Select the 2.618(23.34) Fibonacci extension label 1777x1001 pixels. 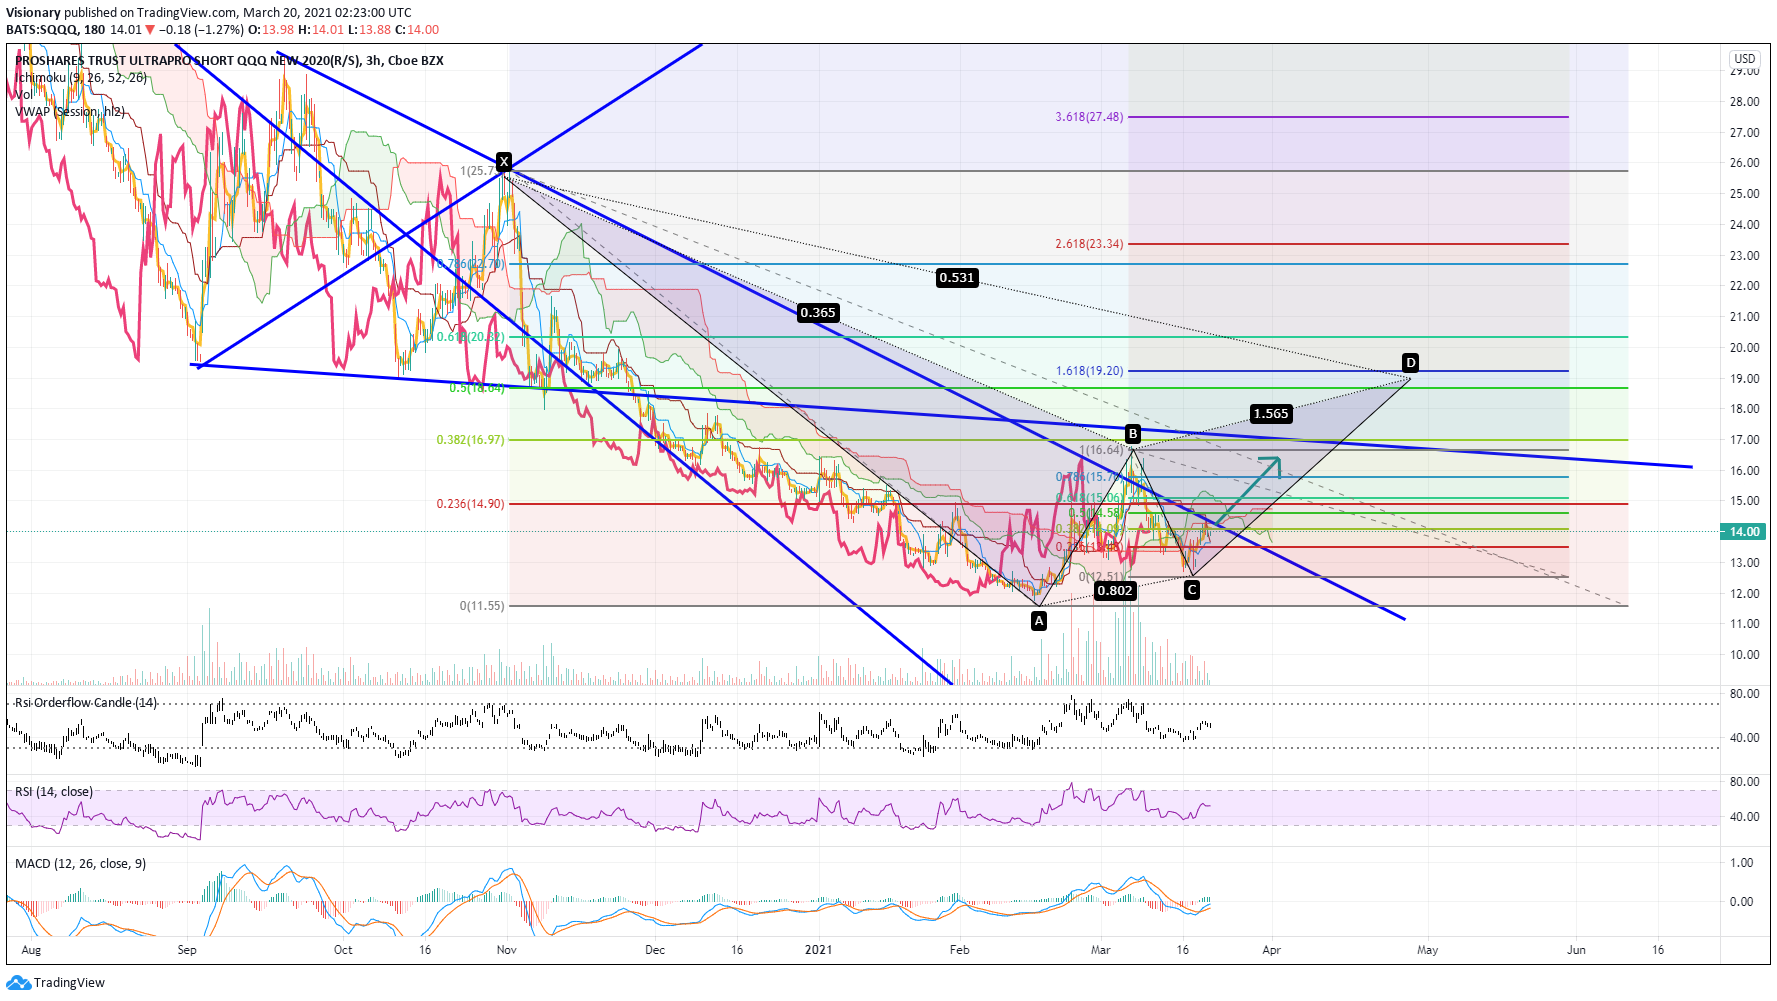[x=1089, y=244]
